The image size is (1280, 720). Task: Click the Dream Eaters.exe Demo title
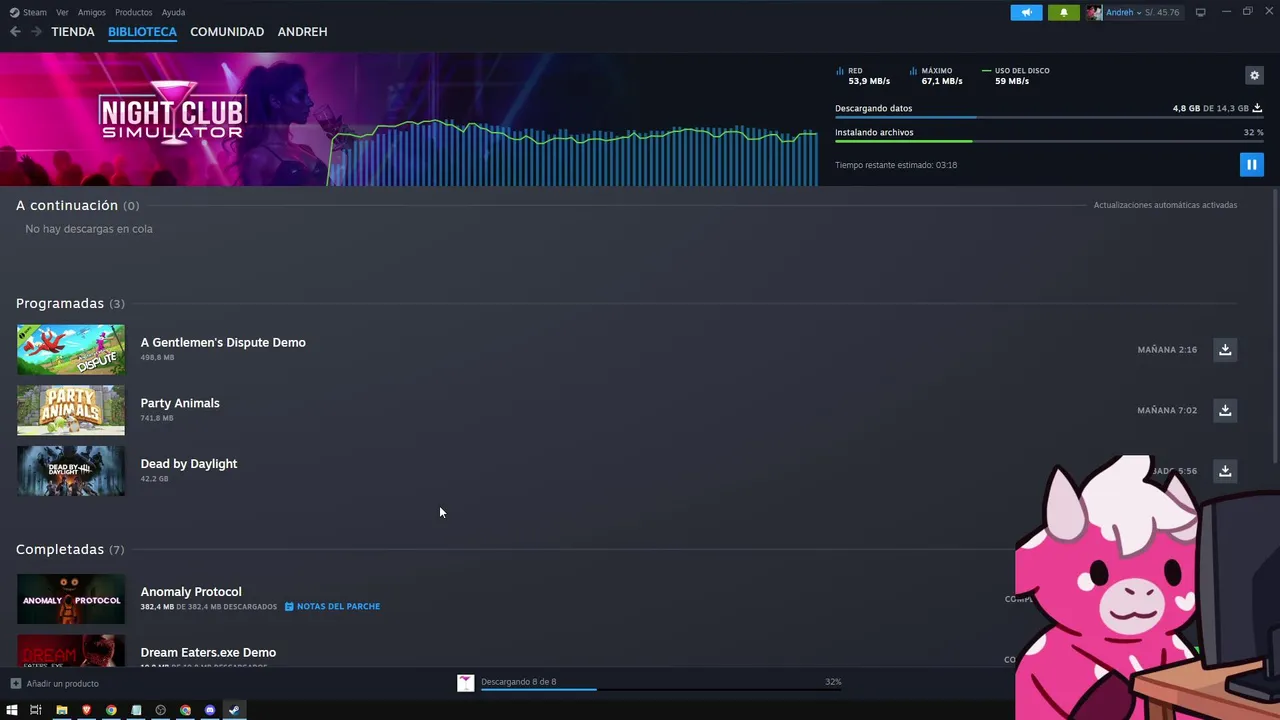point(208,652)
